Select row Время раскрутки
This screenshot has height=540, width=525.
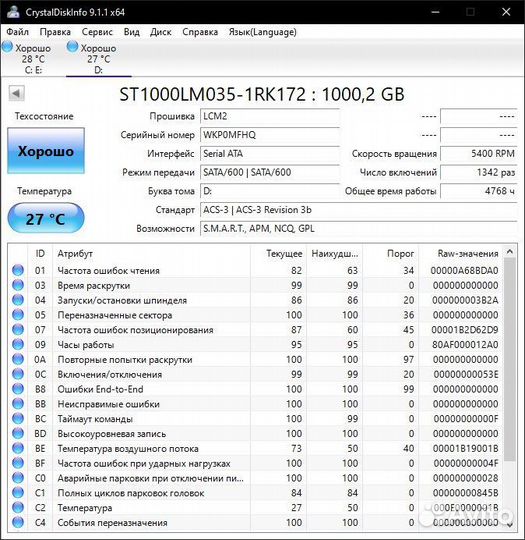[255, 285]
